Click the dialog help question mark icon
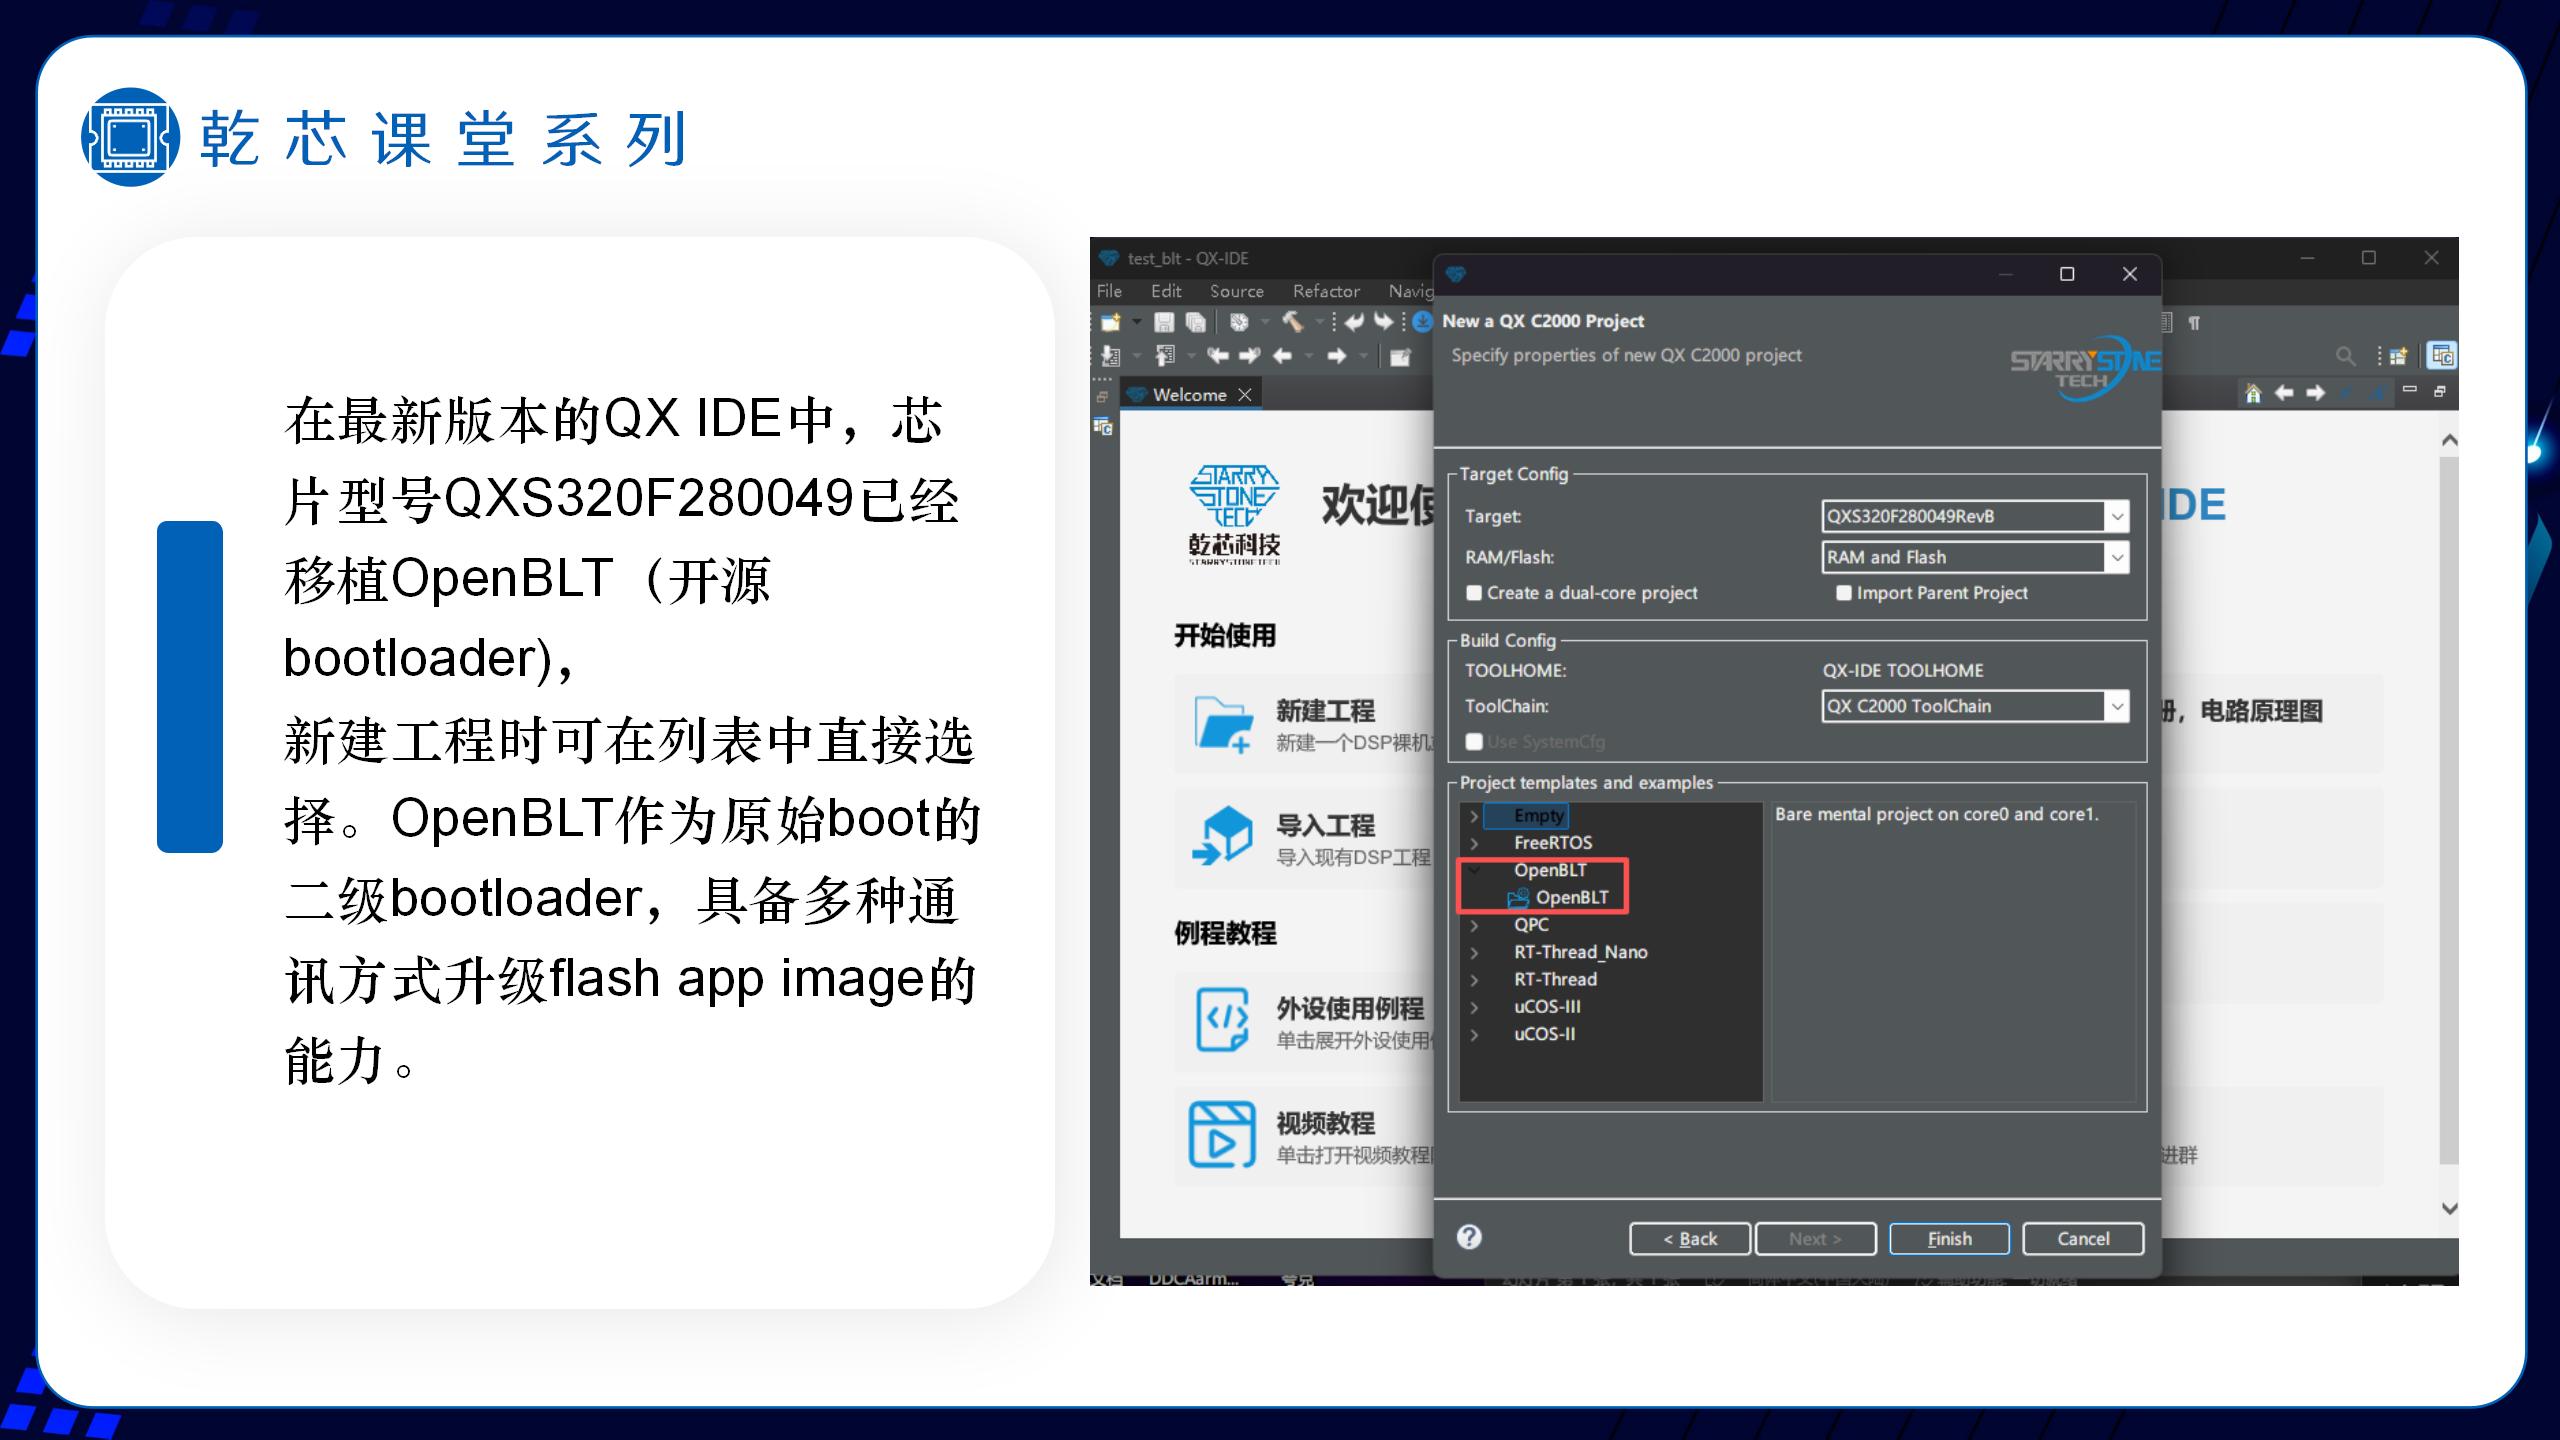Viewport: 2560px width, 1440px height. point(1468,1237)
